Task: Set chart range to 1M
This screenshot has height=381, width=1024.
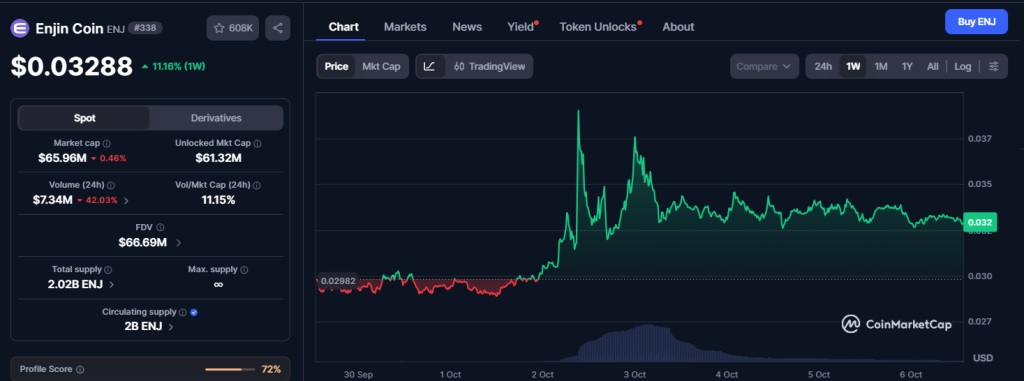Action: (x=881, y=66)
